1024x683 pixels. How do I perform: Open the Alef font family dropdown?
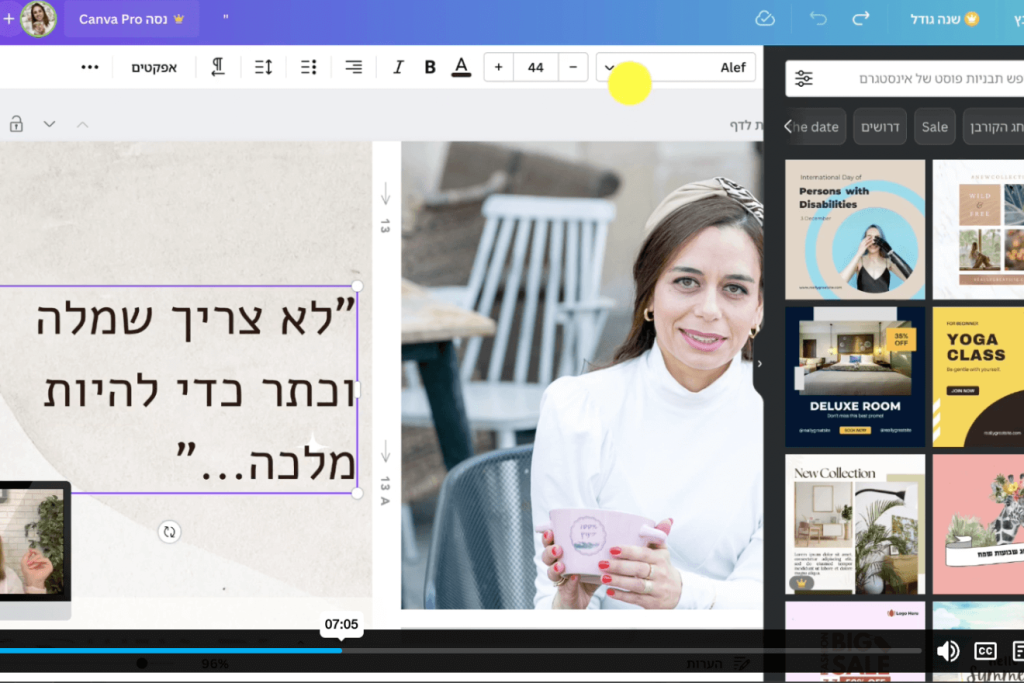click(676, 67)
